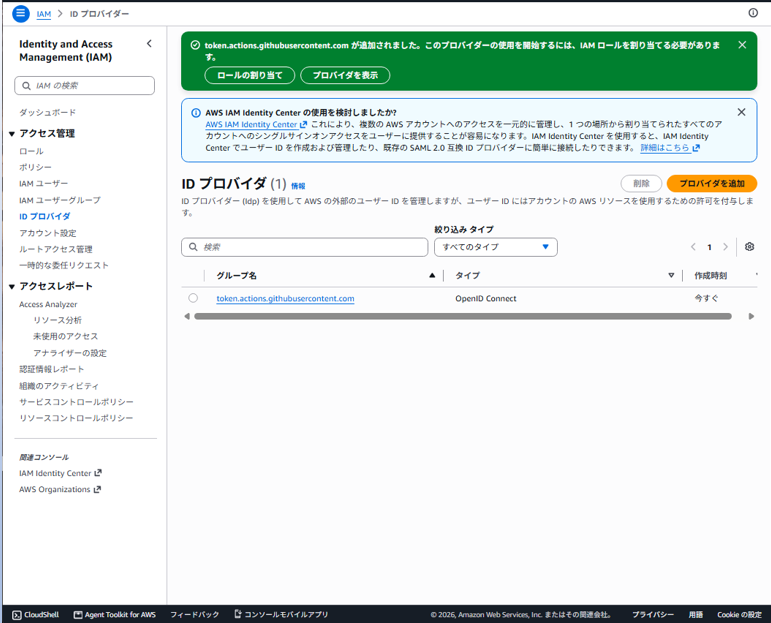
Task: Open サービスコントロールポリシー in sidebar
Action: pyautogui.click(x=76, y=402)
